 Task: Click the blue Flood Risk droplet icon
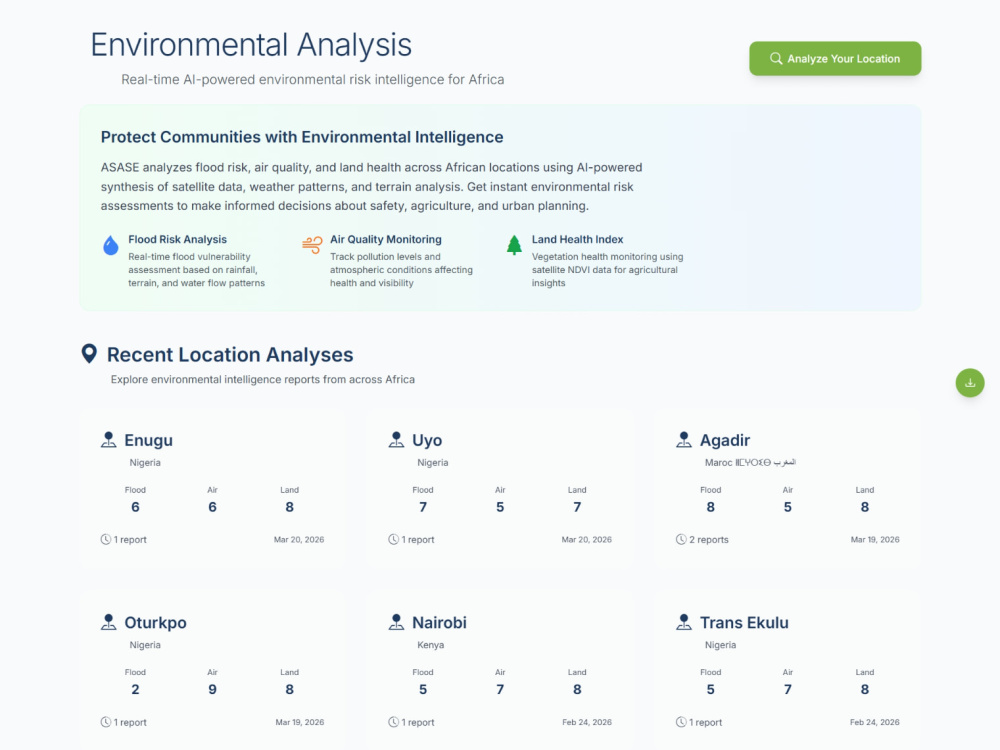click(111, 245)
